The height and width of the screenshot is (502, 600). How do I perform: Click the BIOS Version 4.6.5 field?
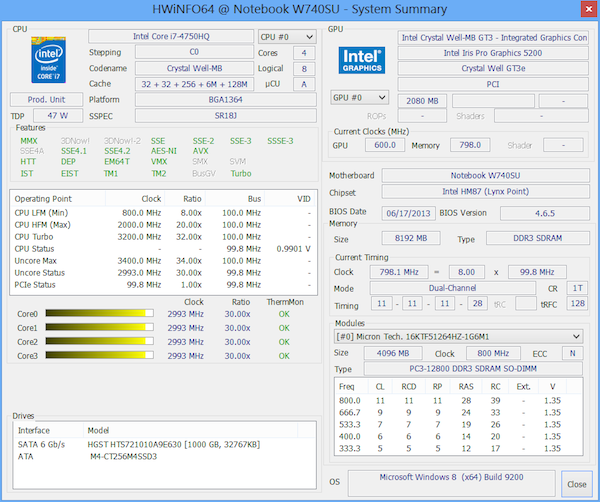point(545,213)
